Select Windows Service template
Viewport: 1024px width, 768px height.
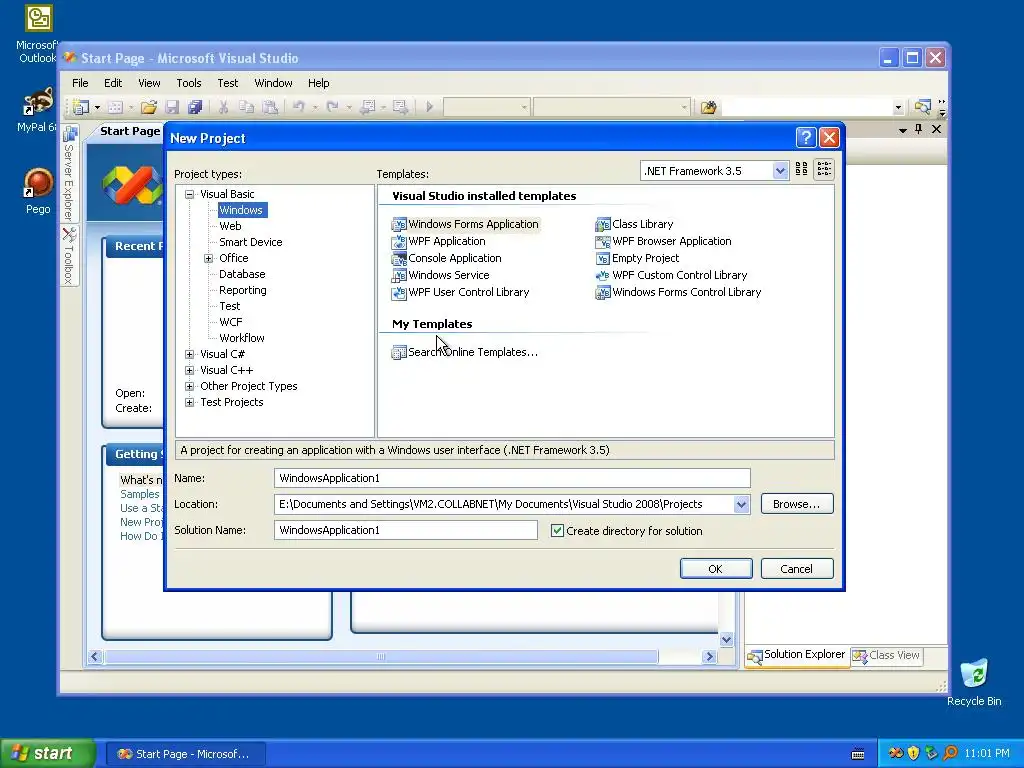coord(441,275)
